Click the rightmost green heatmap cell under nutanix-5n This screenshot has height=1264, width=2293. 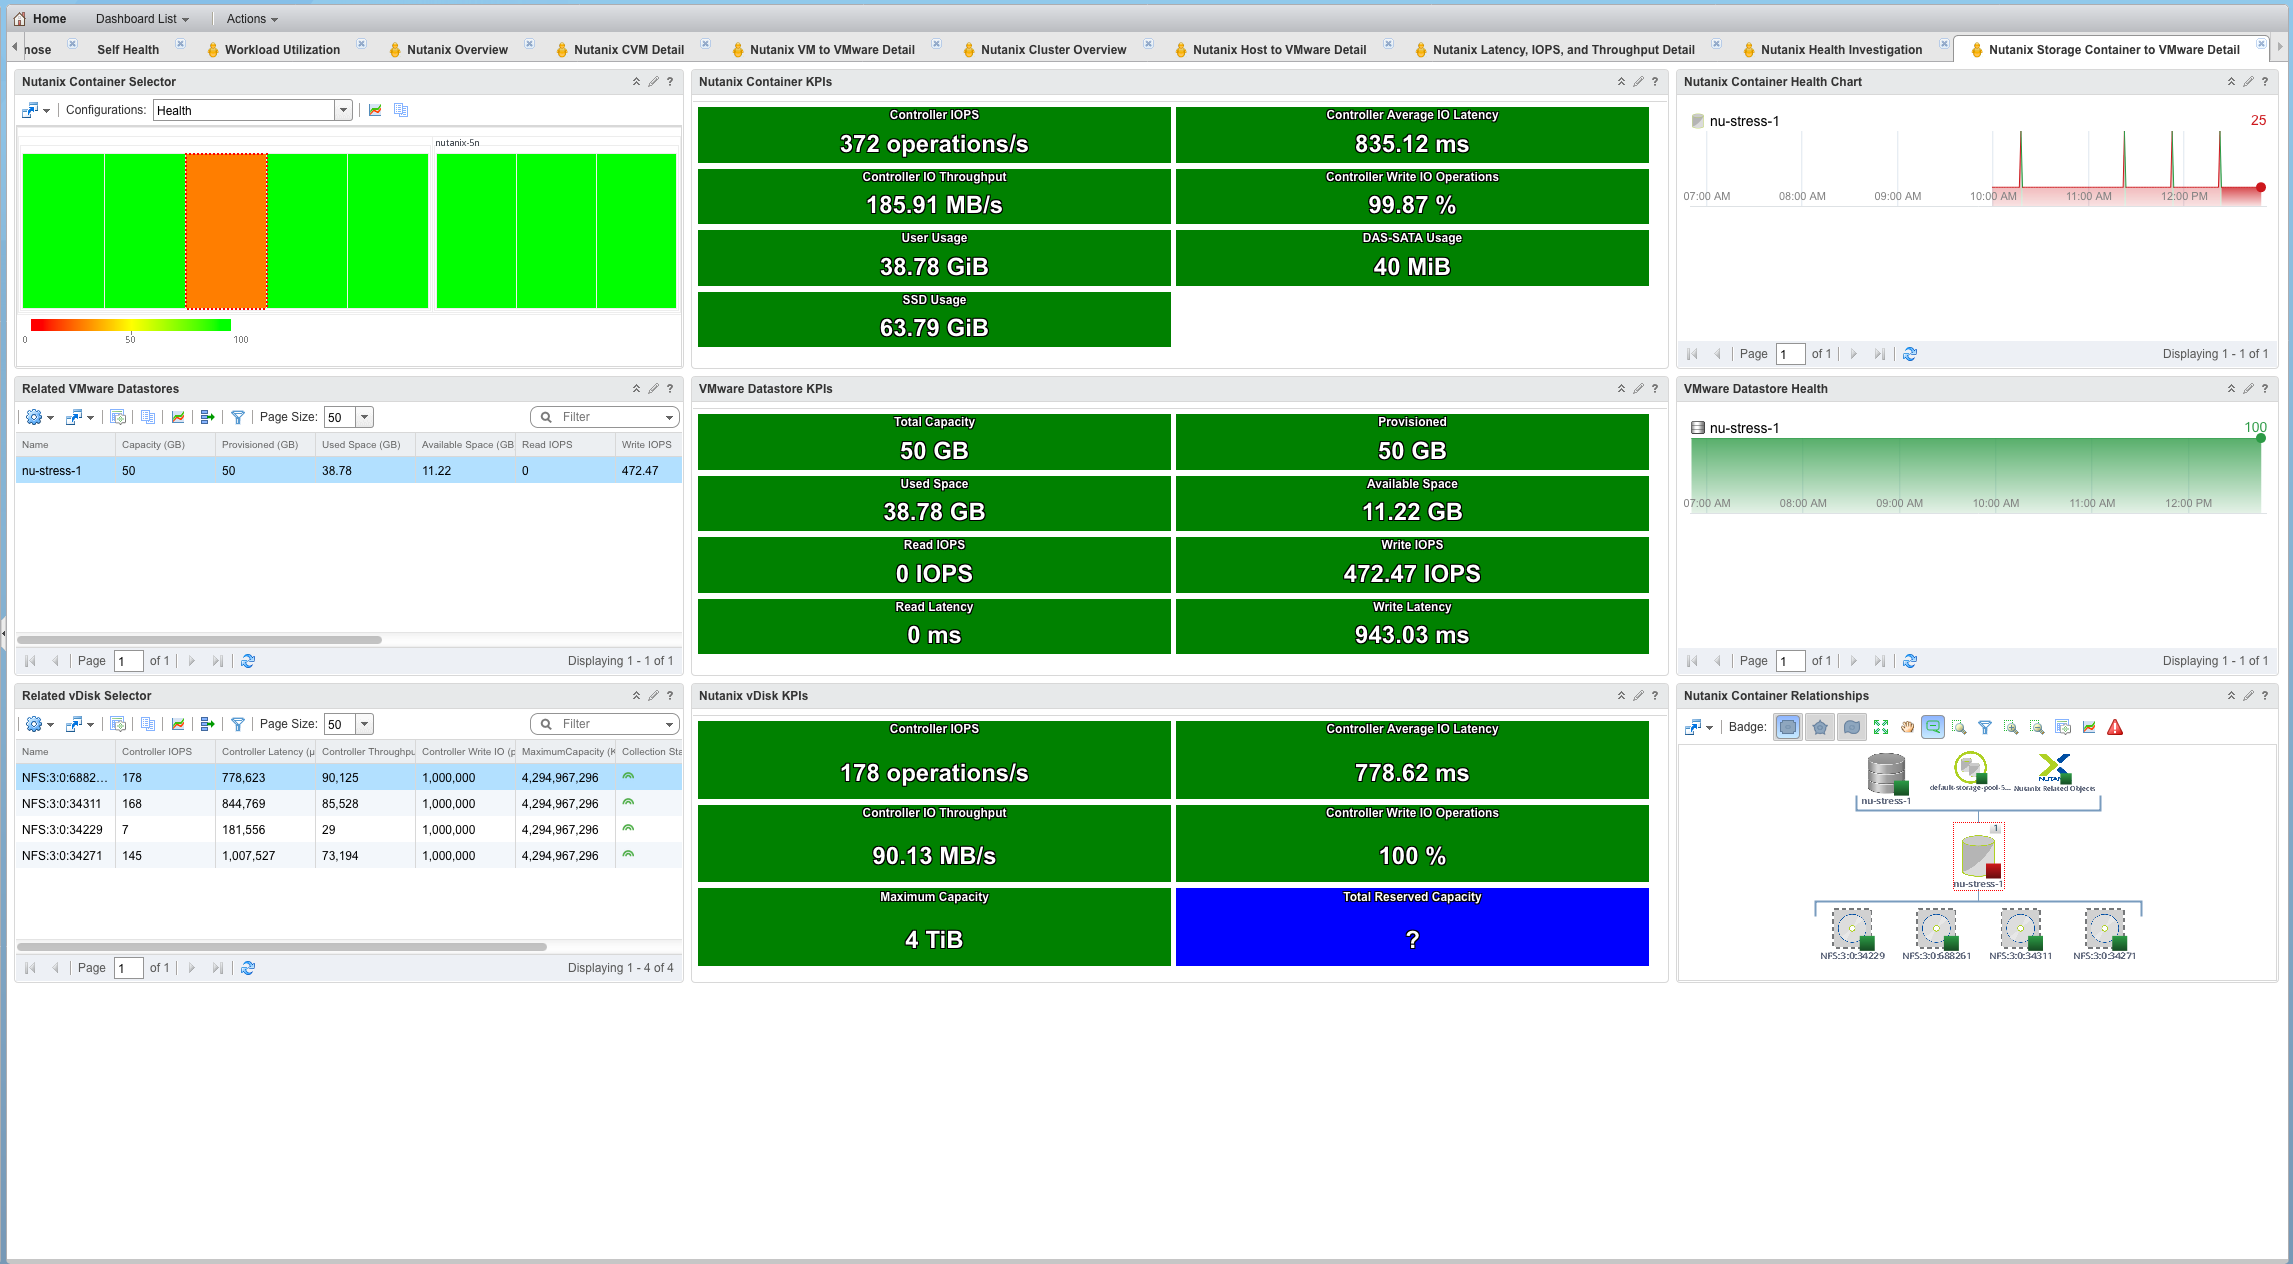click(637, 231)
